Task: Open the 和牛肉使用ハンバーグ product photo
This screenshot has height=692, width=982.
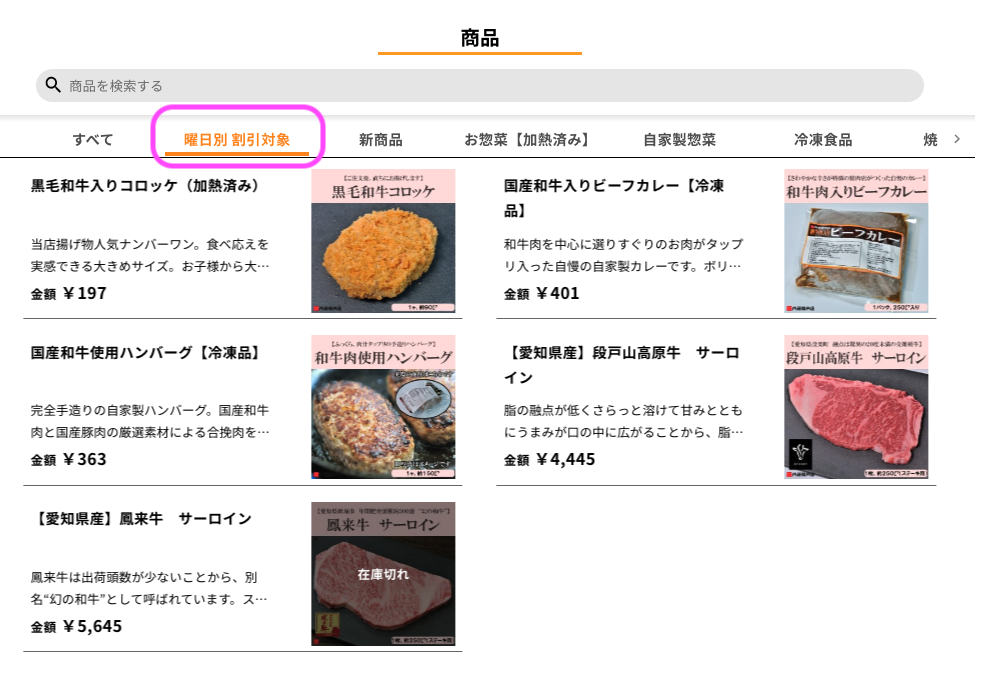Action: (383, 407)
